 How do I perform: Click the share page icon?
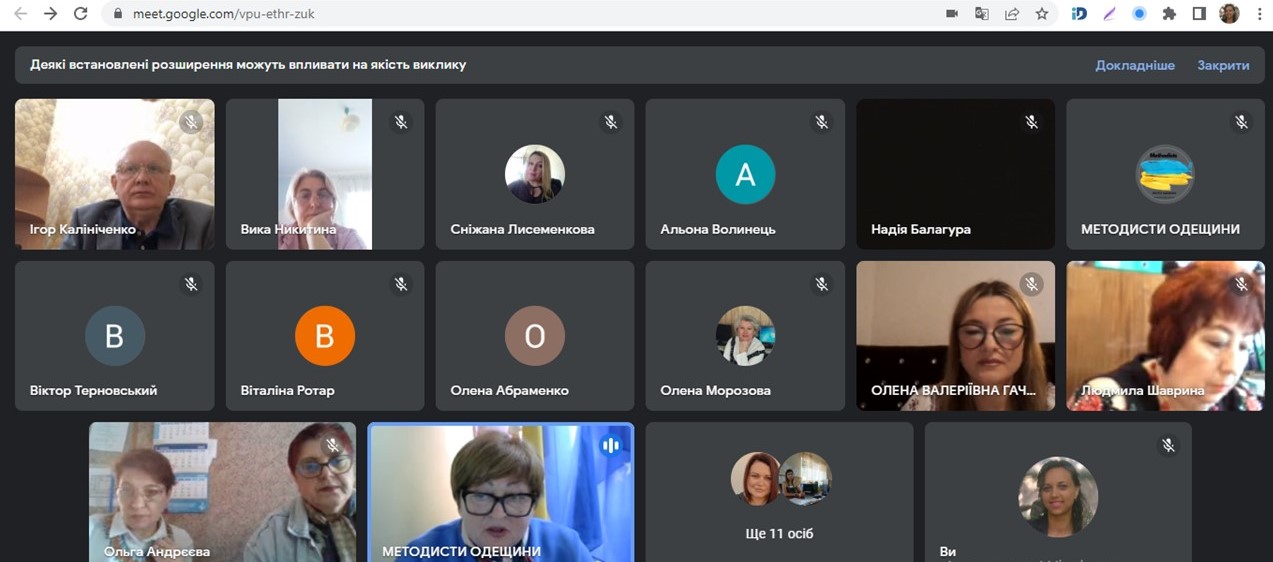pos(1012,14)
